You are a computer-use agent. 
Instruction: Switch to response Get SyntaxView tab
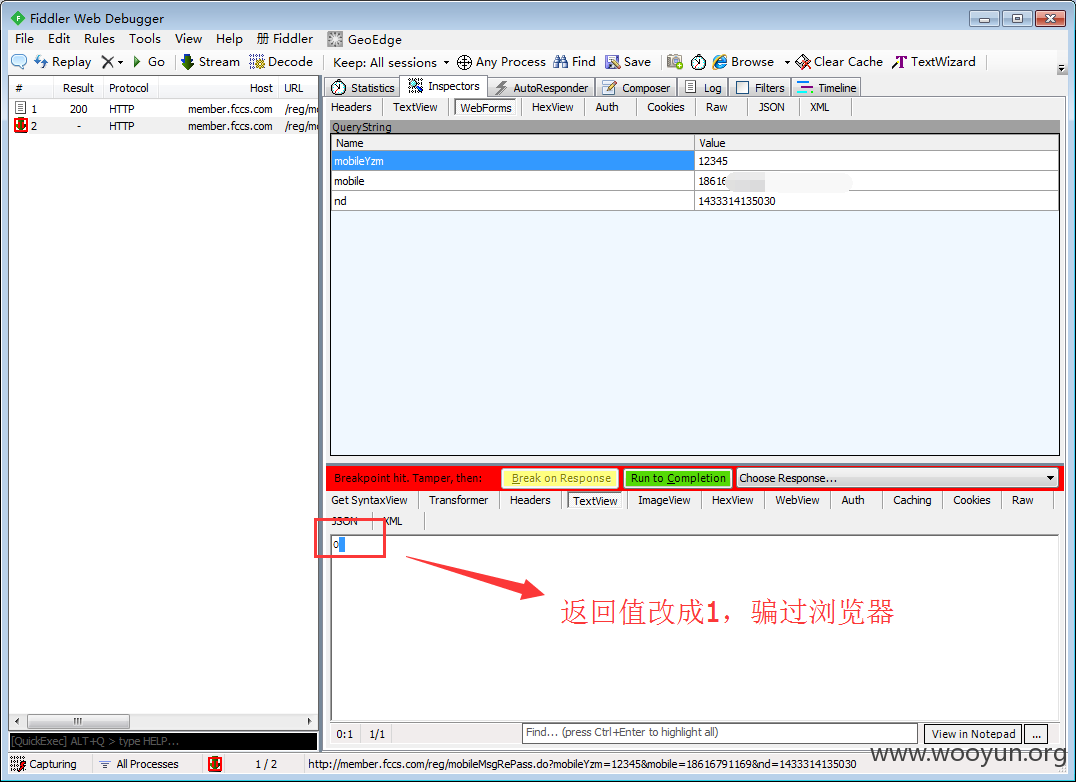[369, 500]
